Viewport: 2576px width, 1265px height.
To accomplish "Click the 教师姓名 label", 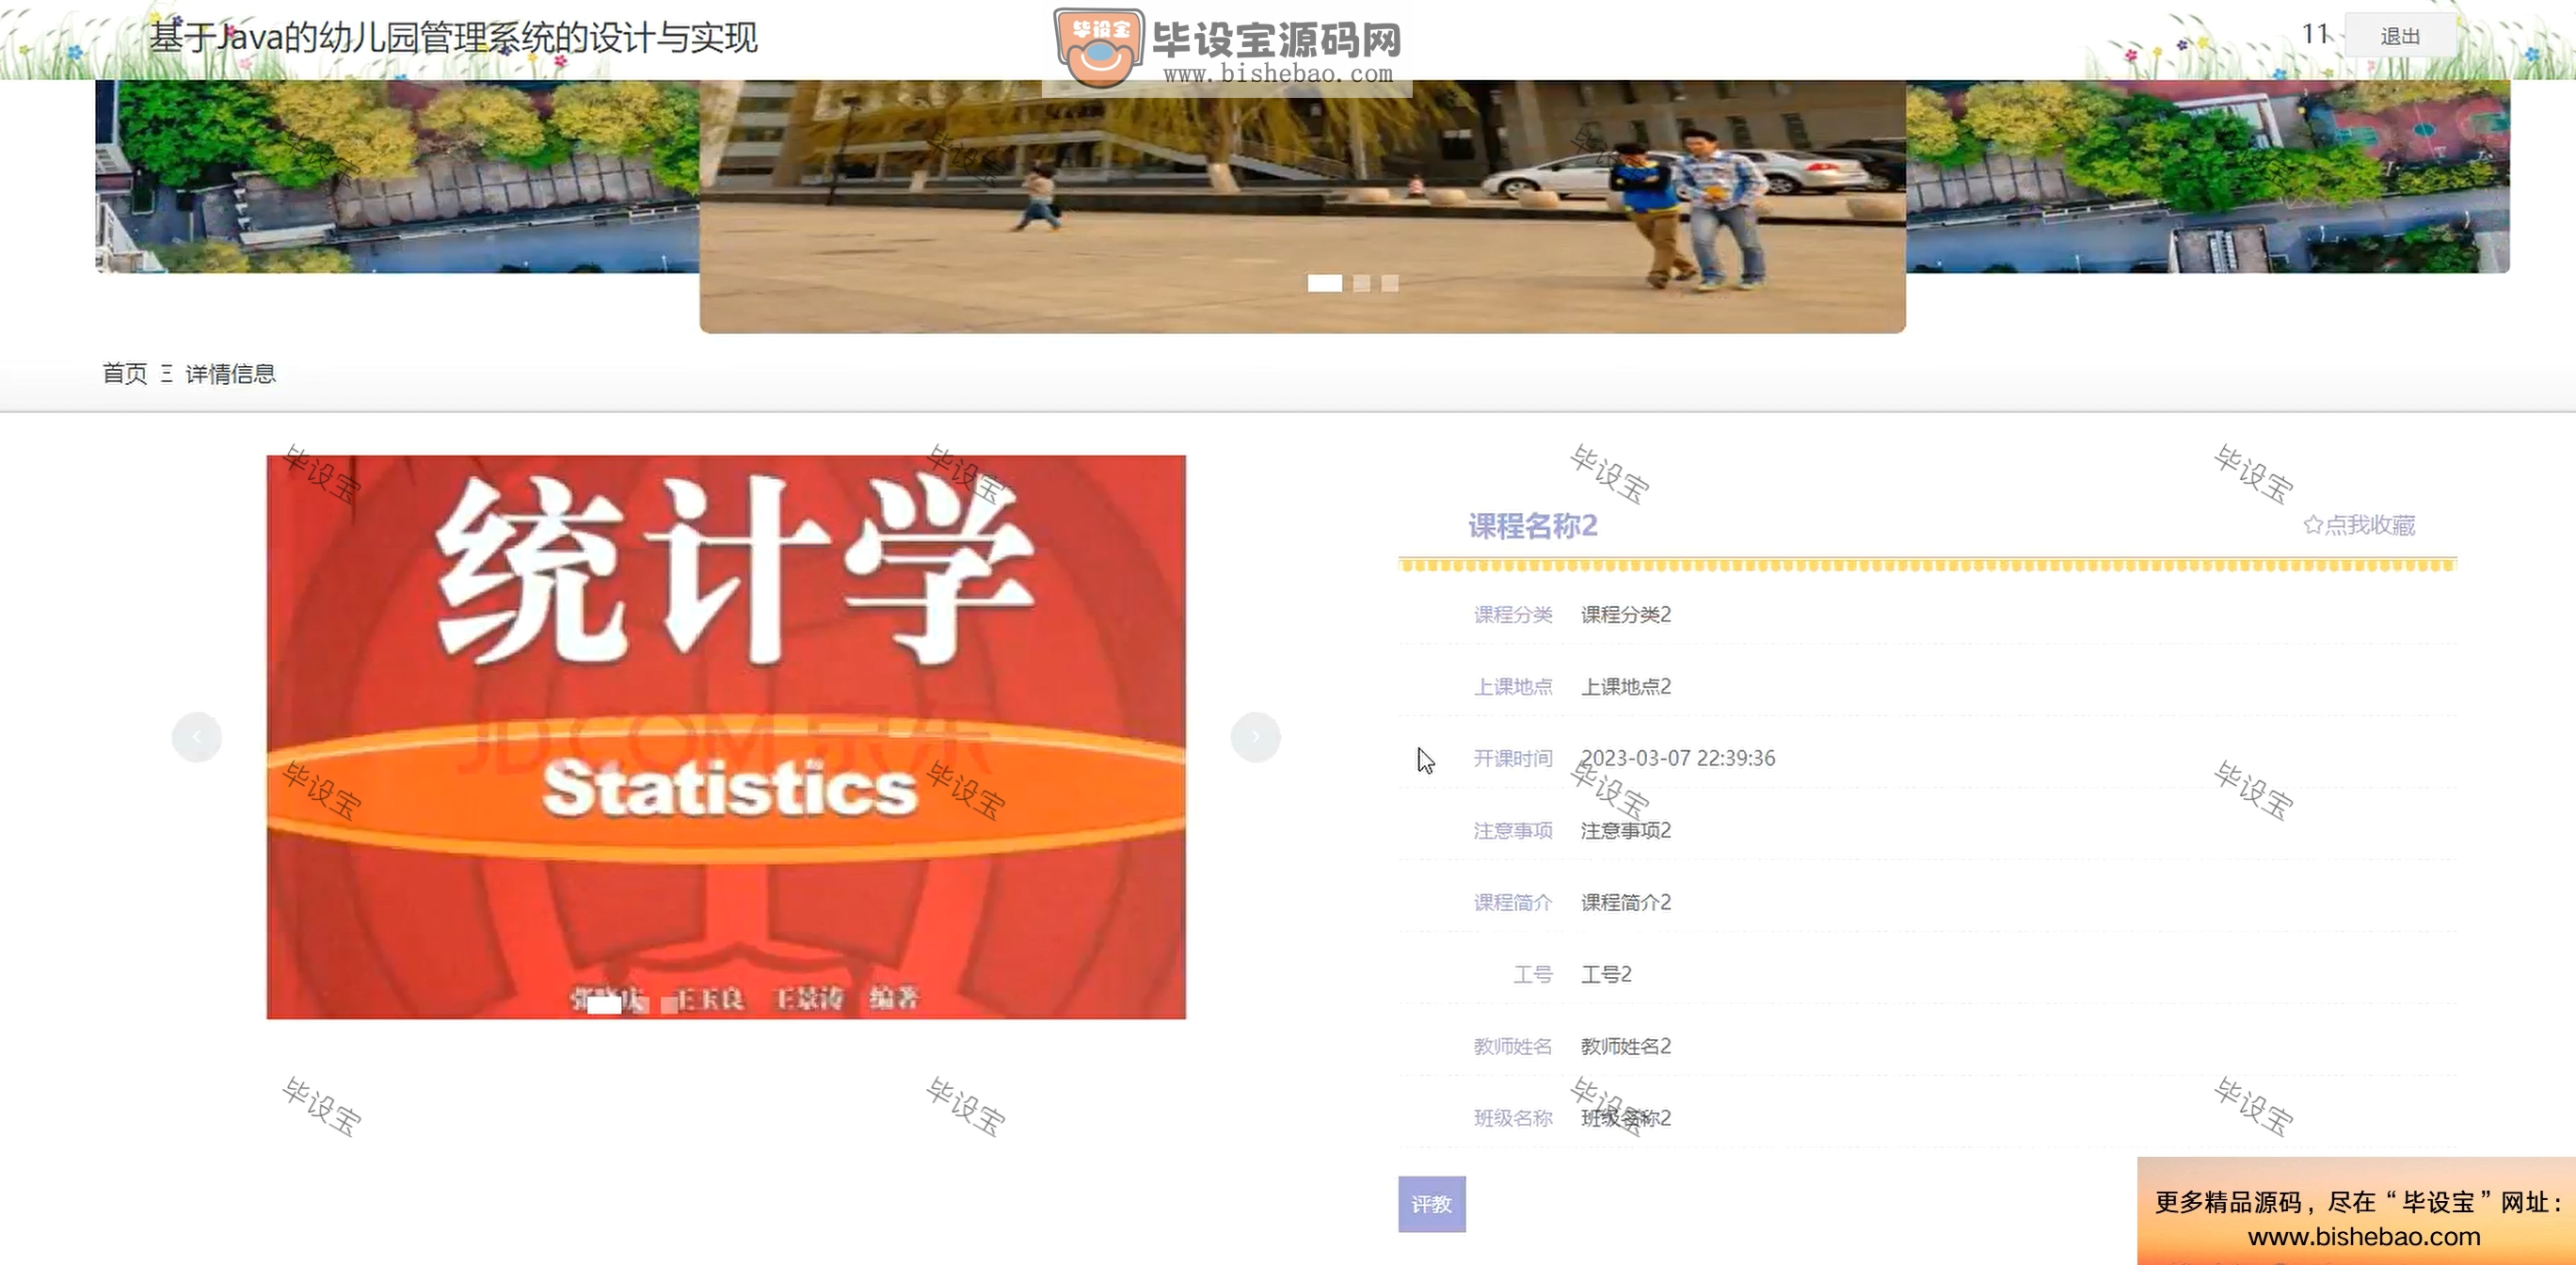I will pos(1512,1046).
